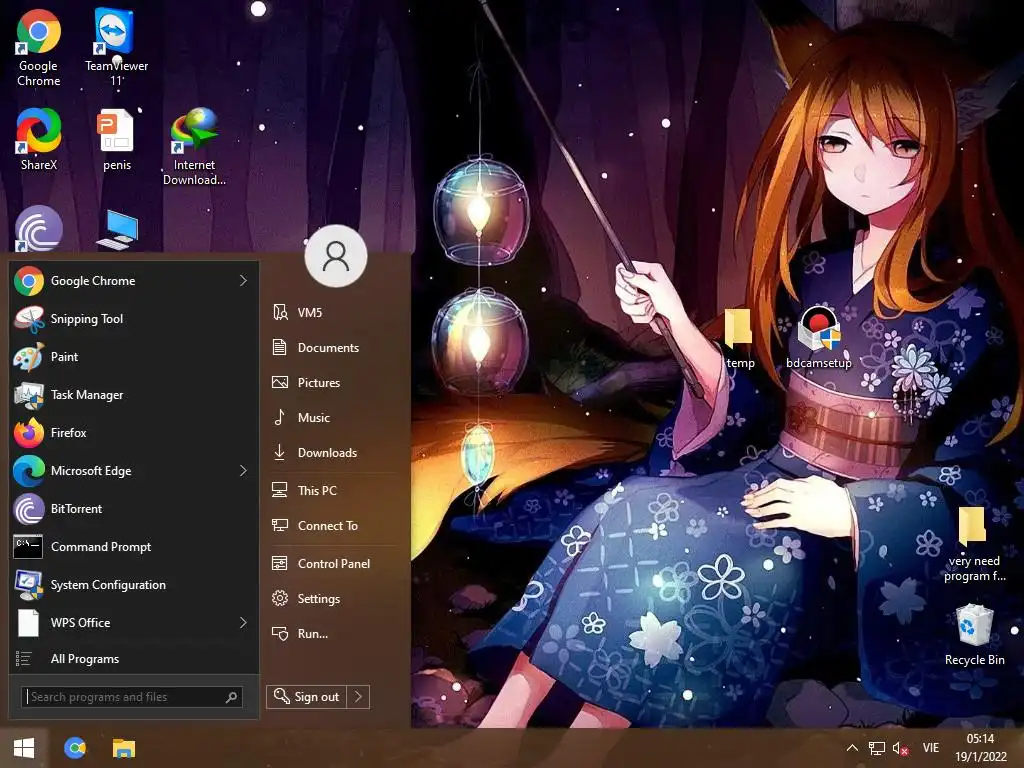Open BitTorrent from Start menu list
The height and width of the screenshot is (768, 1024).
(135, 509)
